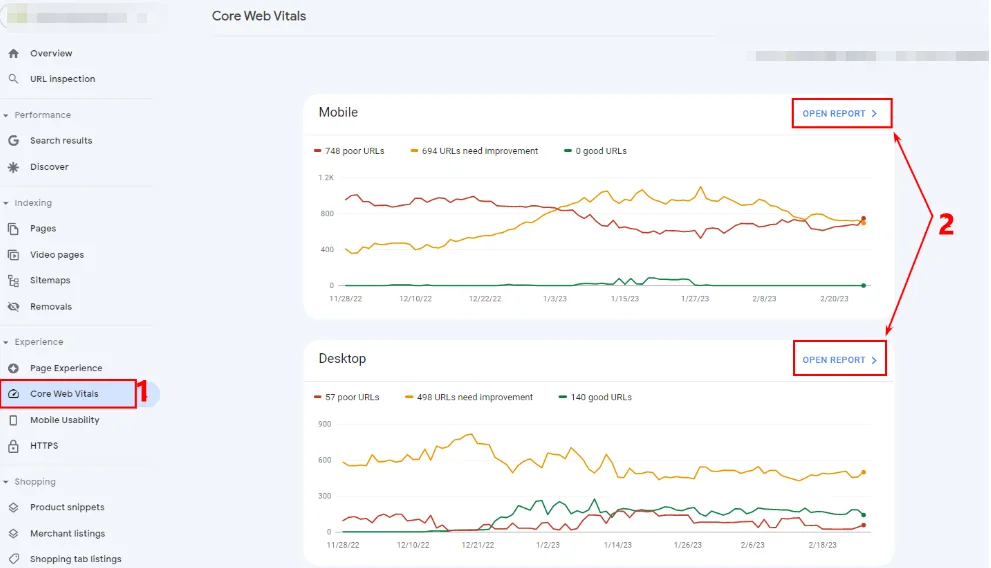Go to URL inspection
991x568 pixels.
(63, 79)
